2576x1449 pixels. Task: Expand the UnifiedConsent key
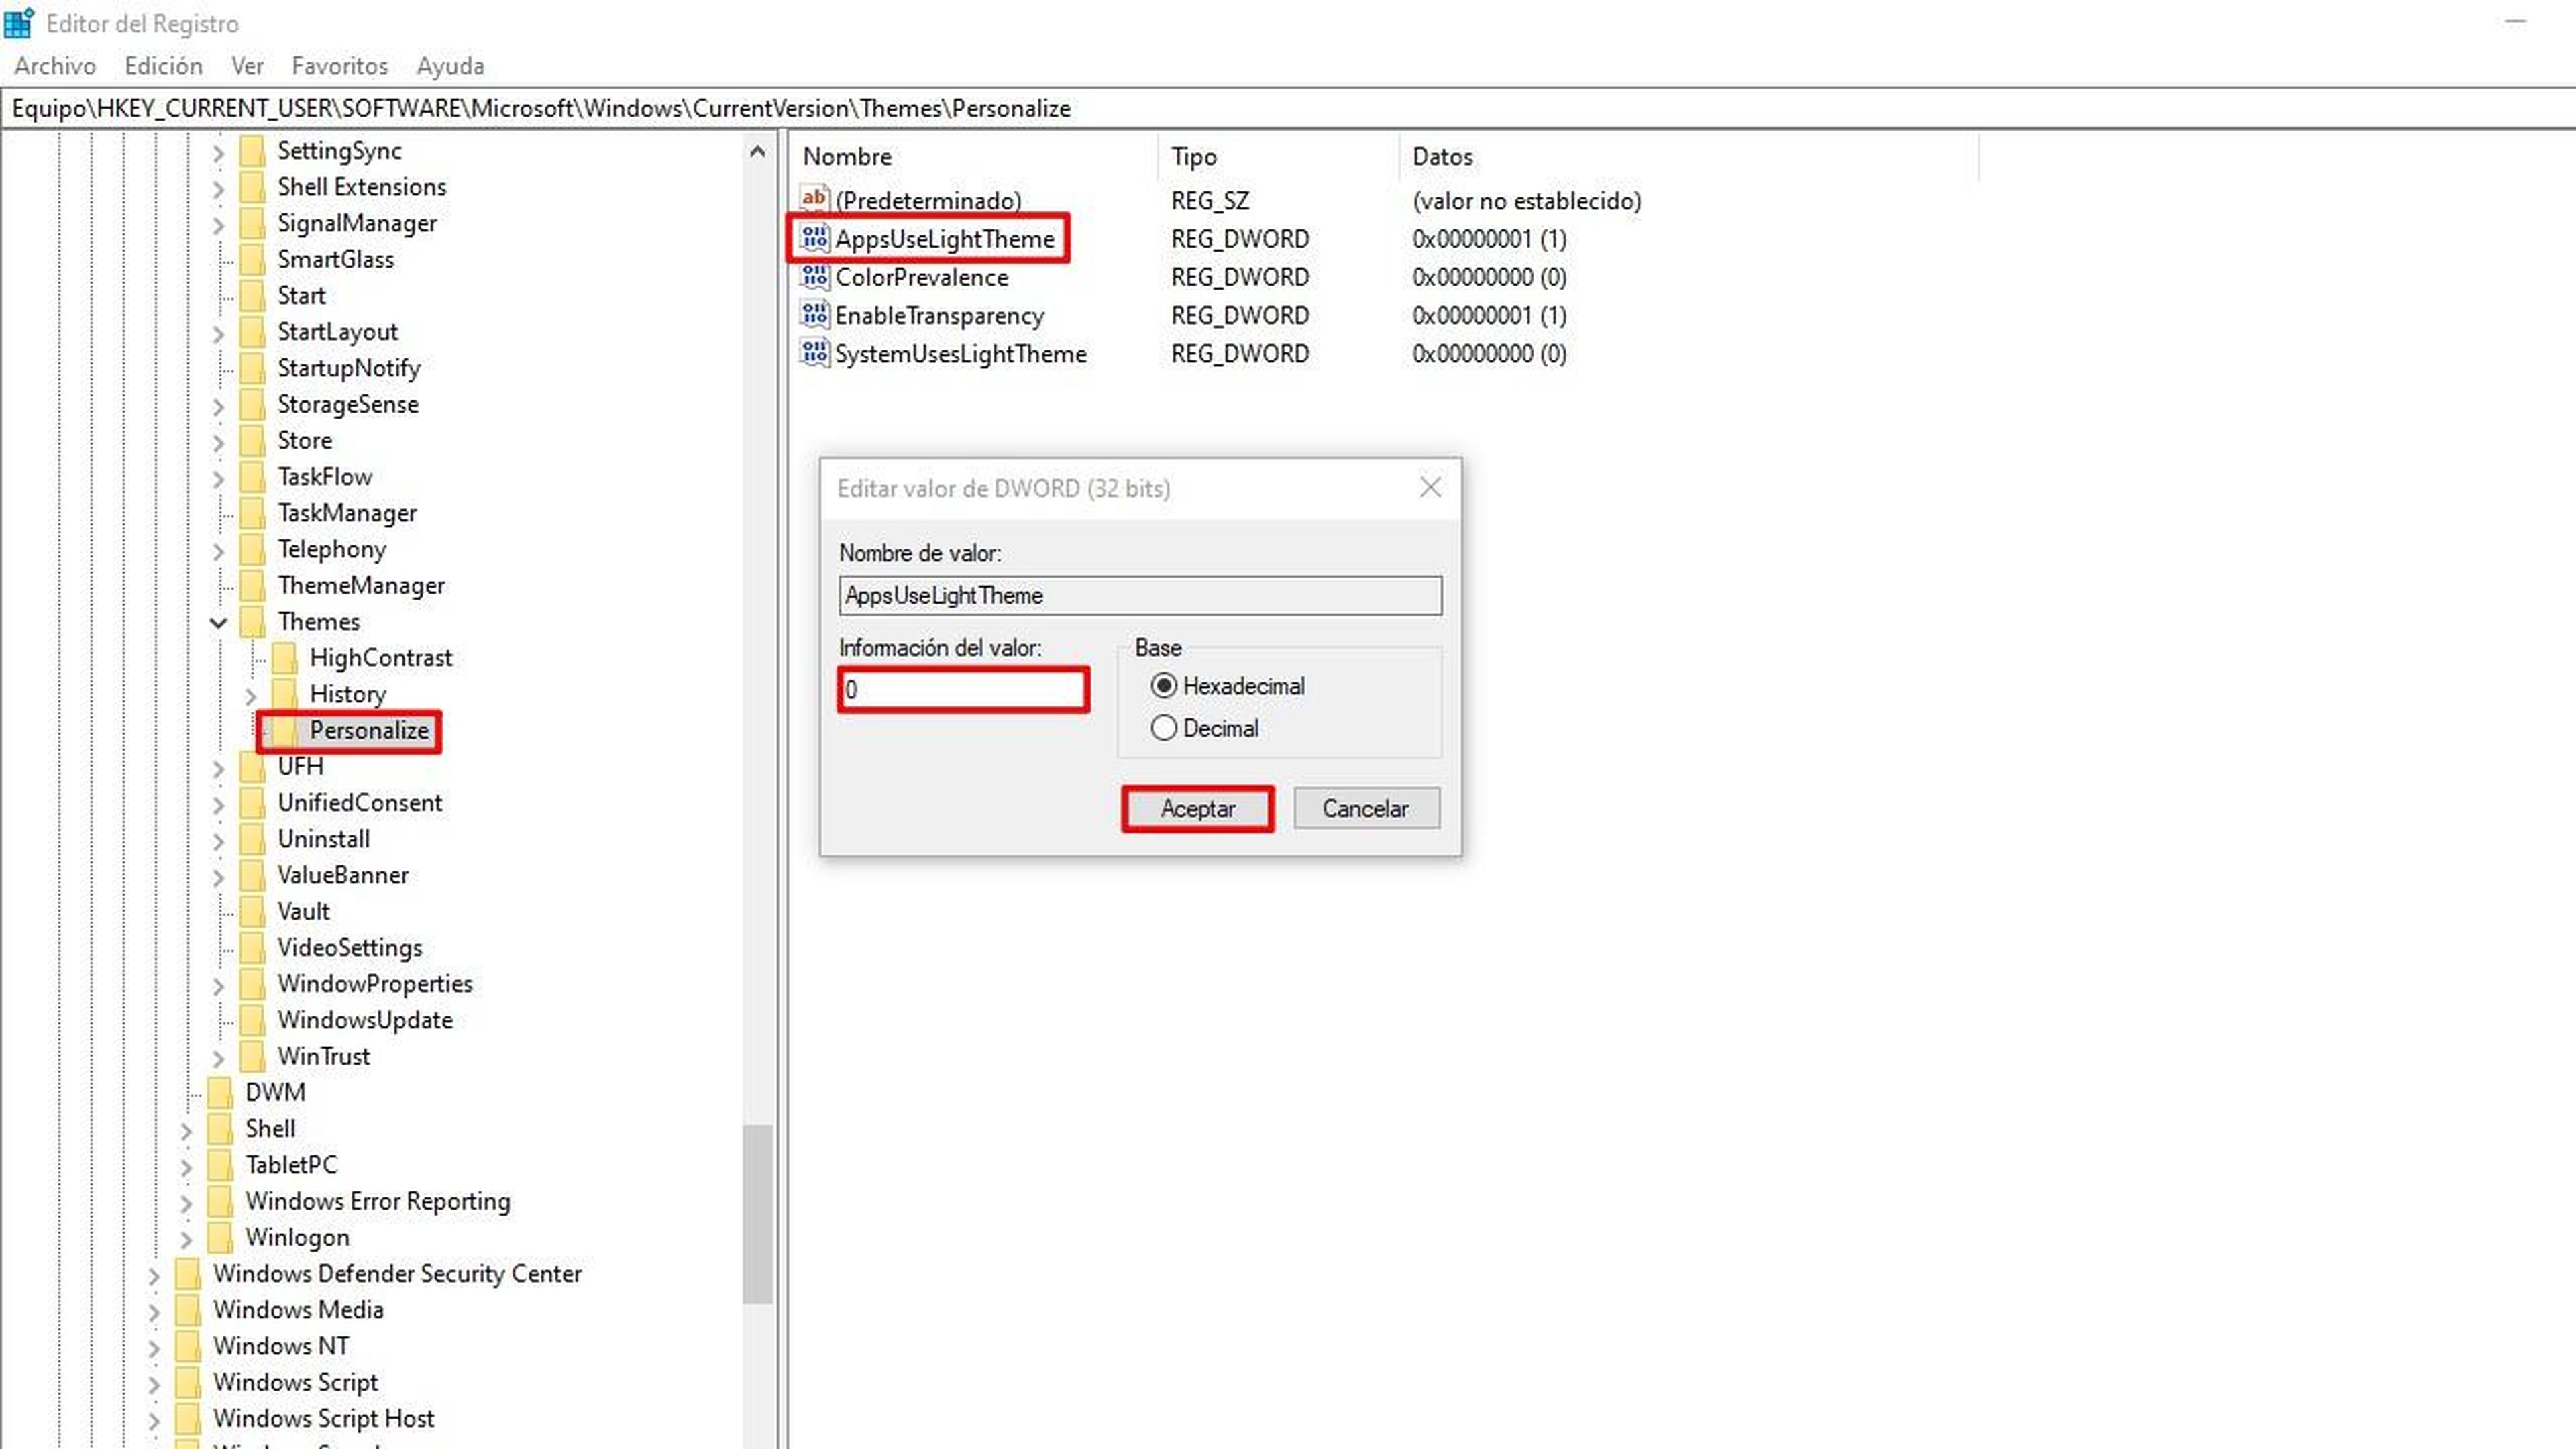click(x=218, y=804)
